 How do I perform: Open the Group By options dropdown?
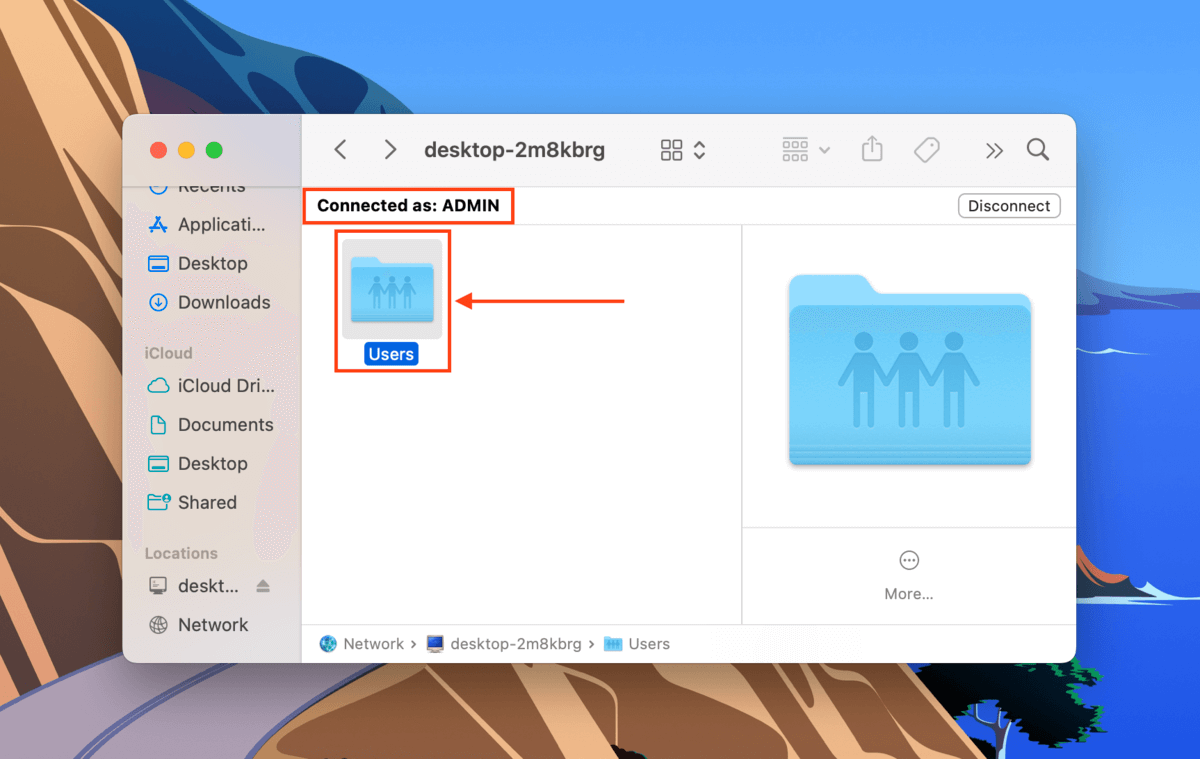tap(806, 150)
